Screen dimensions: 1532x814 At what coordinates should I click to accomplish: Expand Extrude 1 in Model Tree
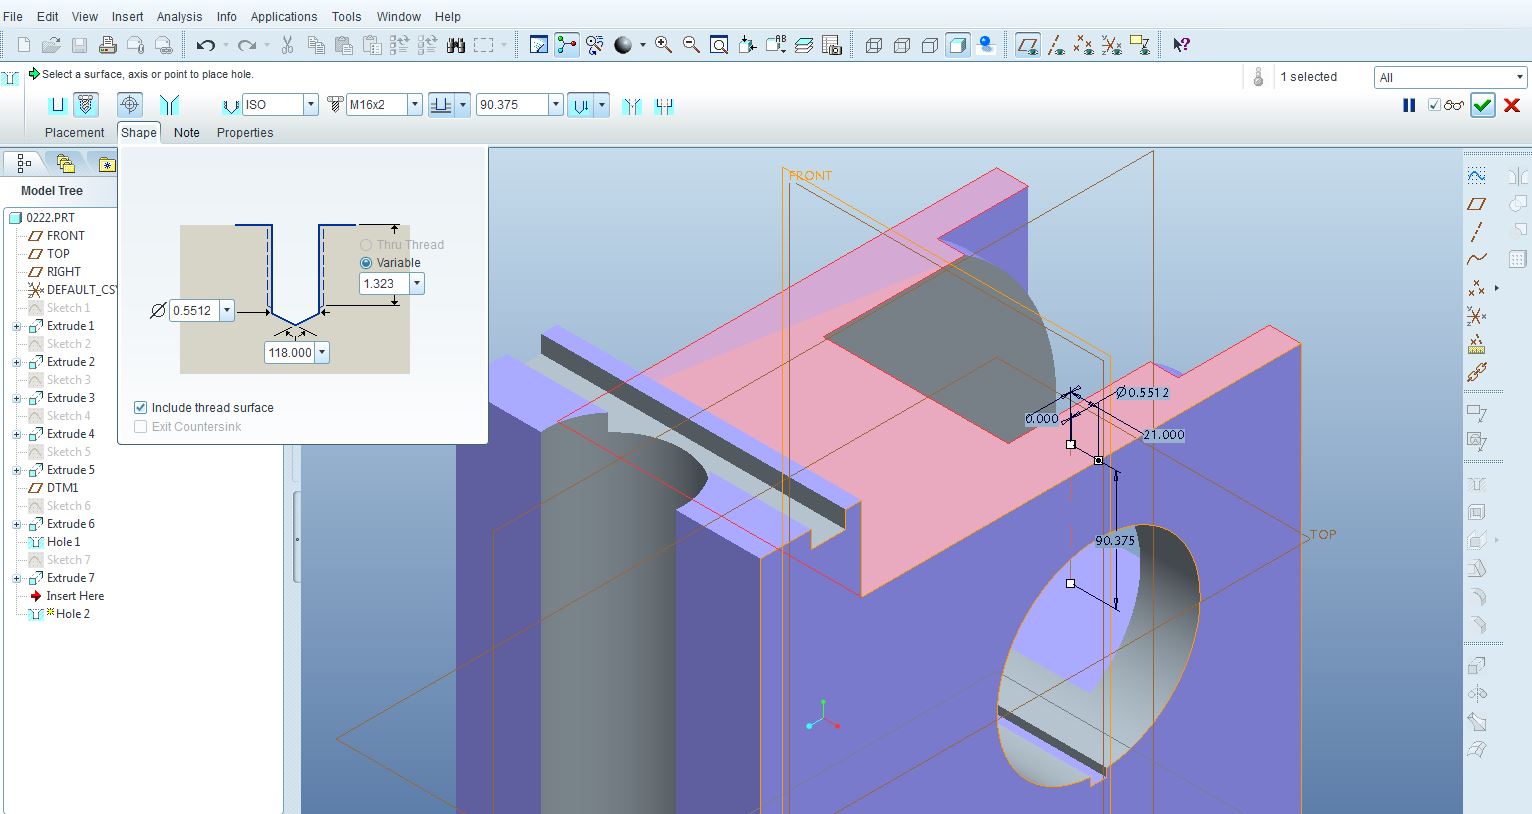click(17, 327)
